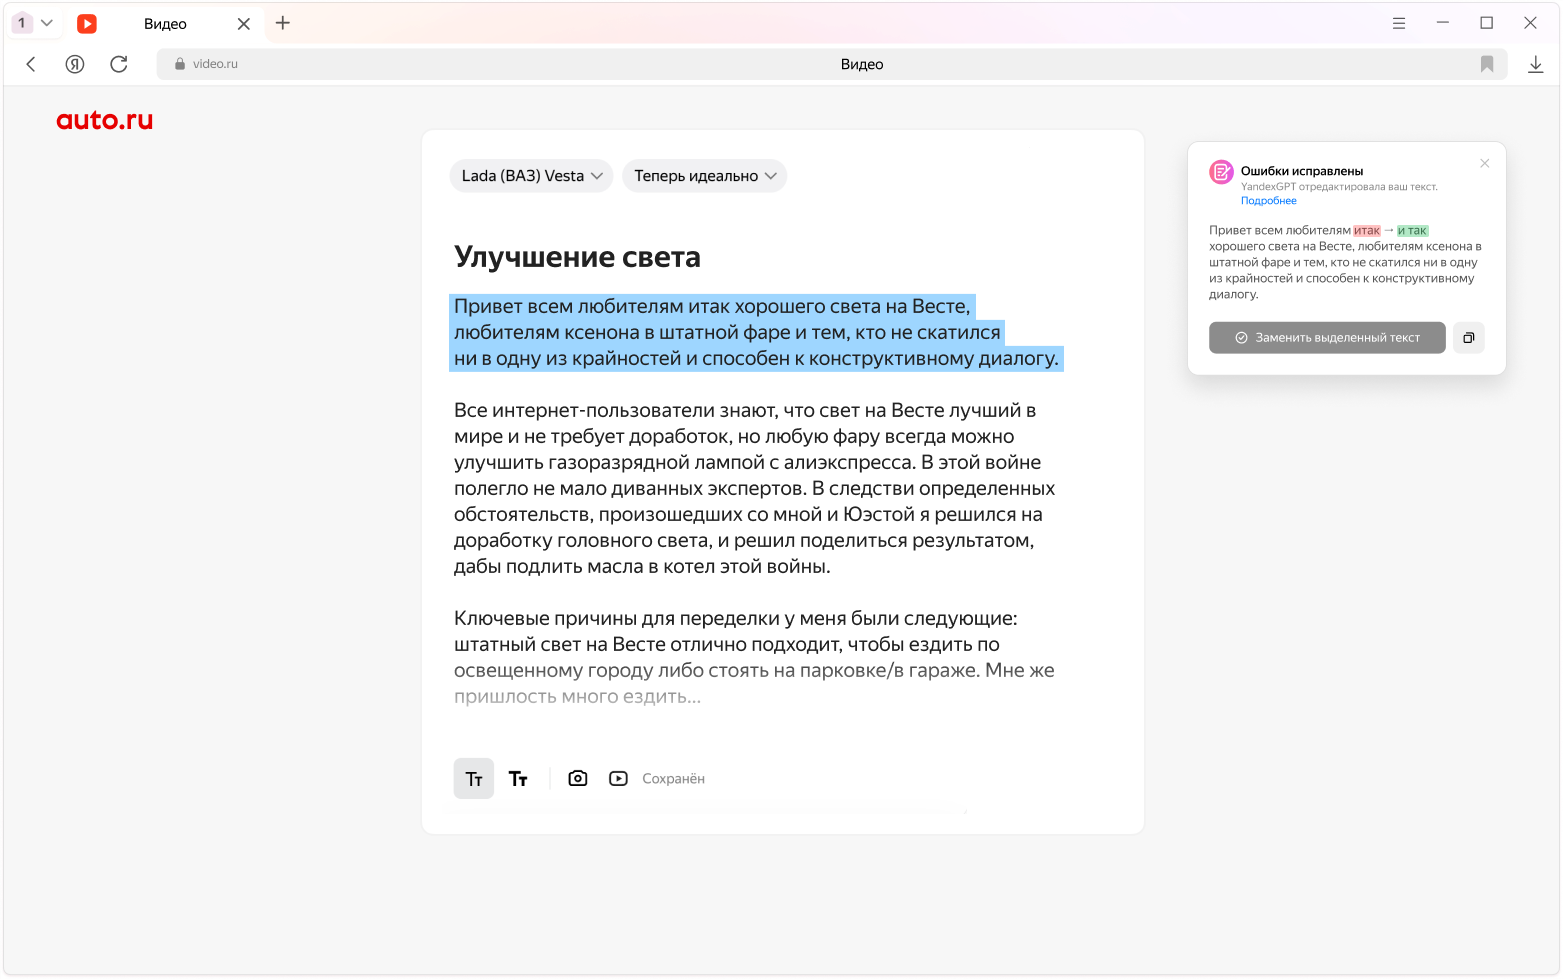Select the bold heading style icon
The height and width of the screenshot is (979, 1563).
click(518, 779)
